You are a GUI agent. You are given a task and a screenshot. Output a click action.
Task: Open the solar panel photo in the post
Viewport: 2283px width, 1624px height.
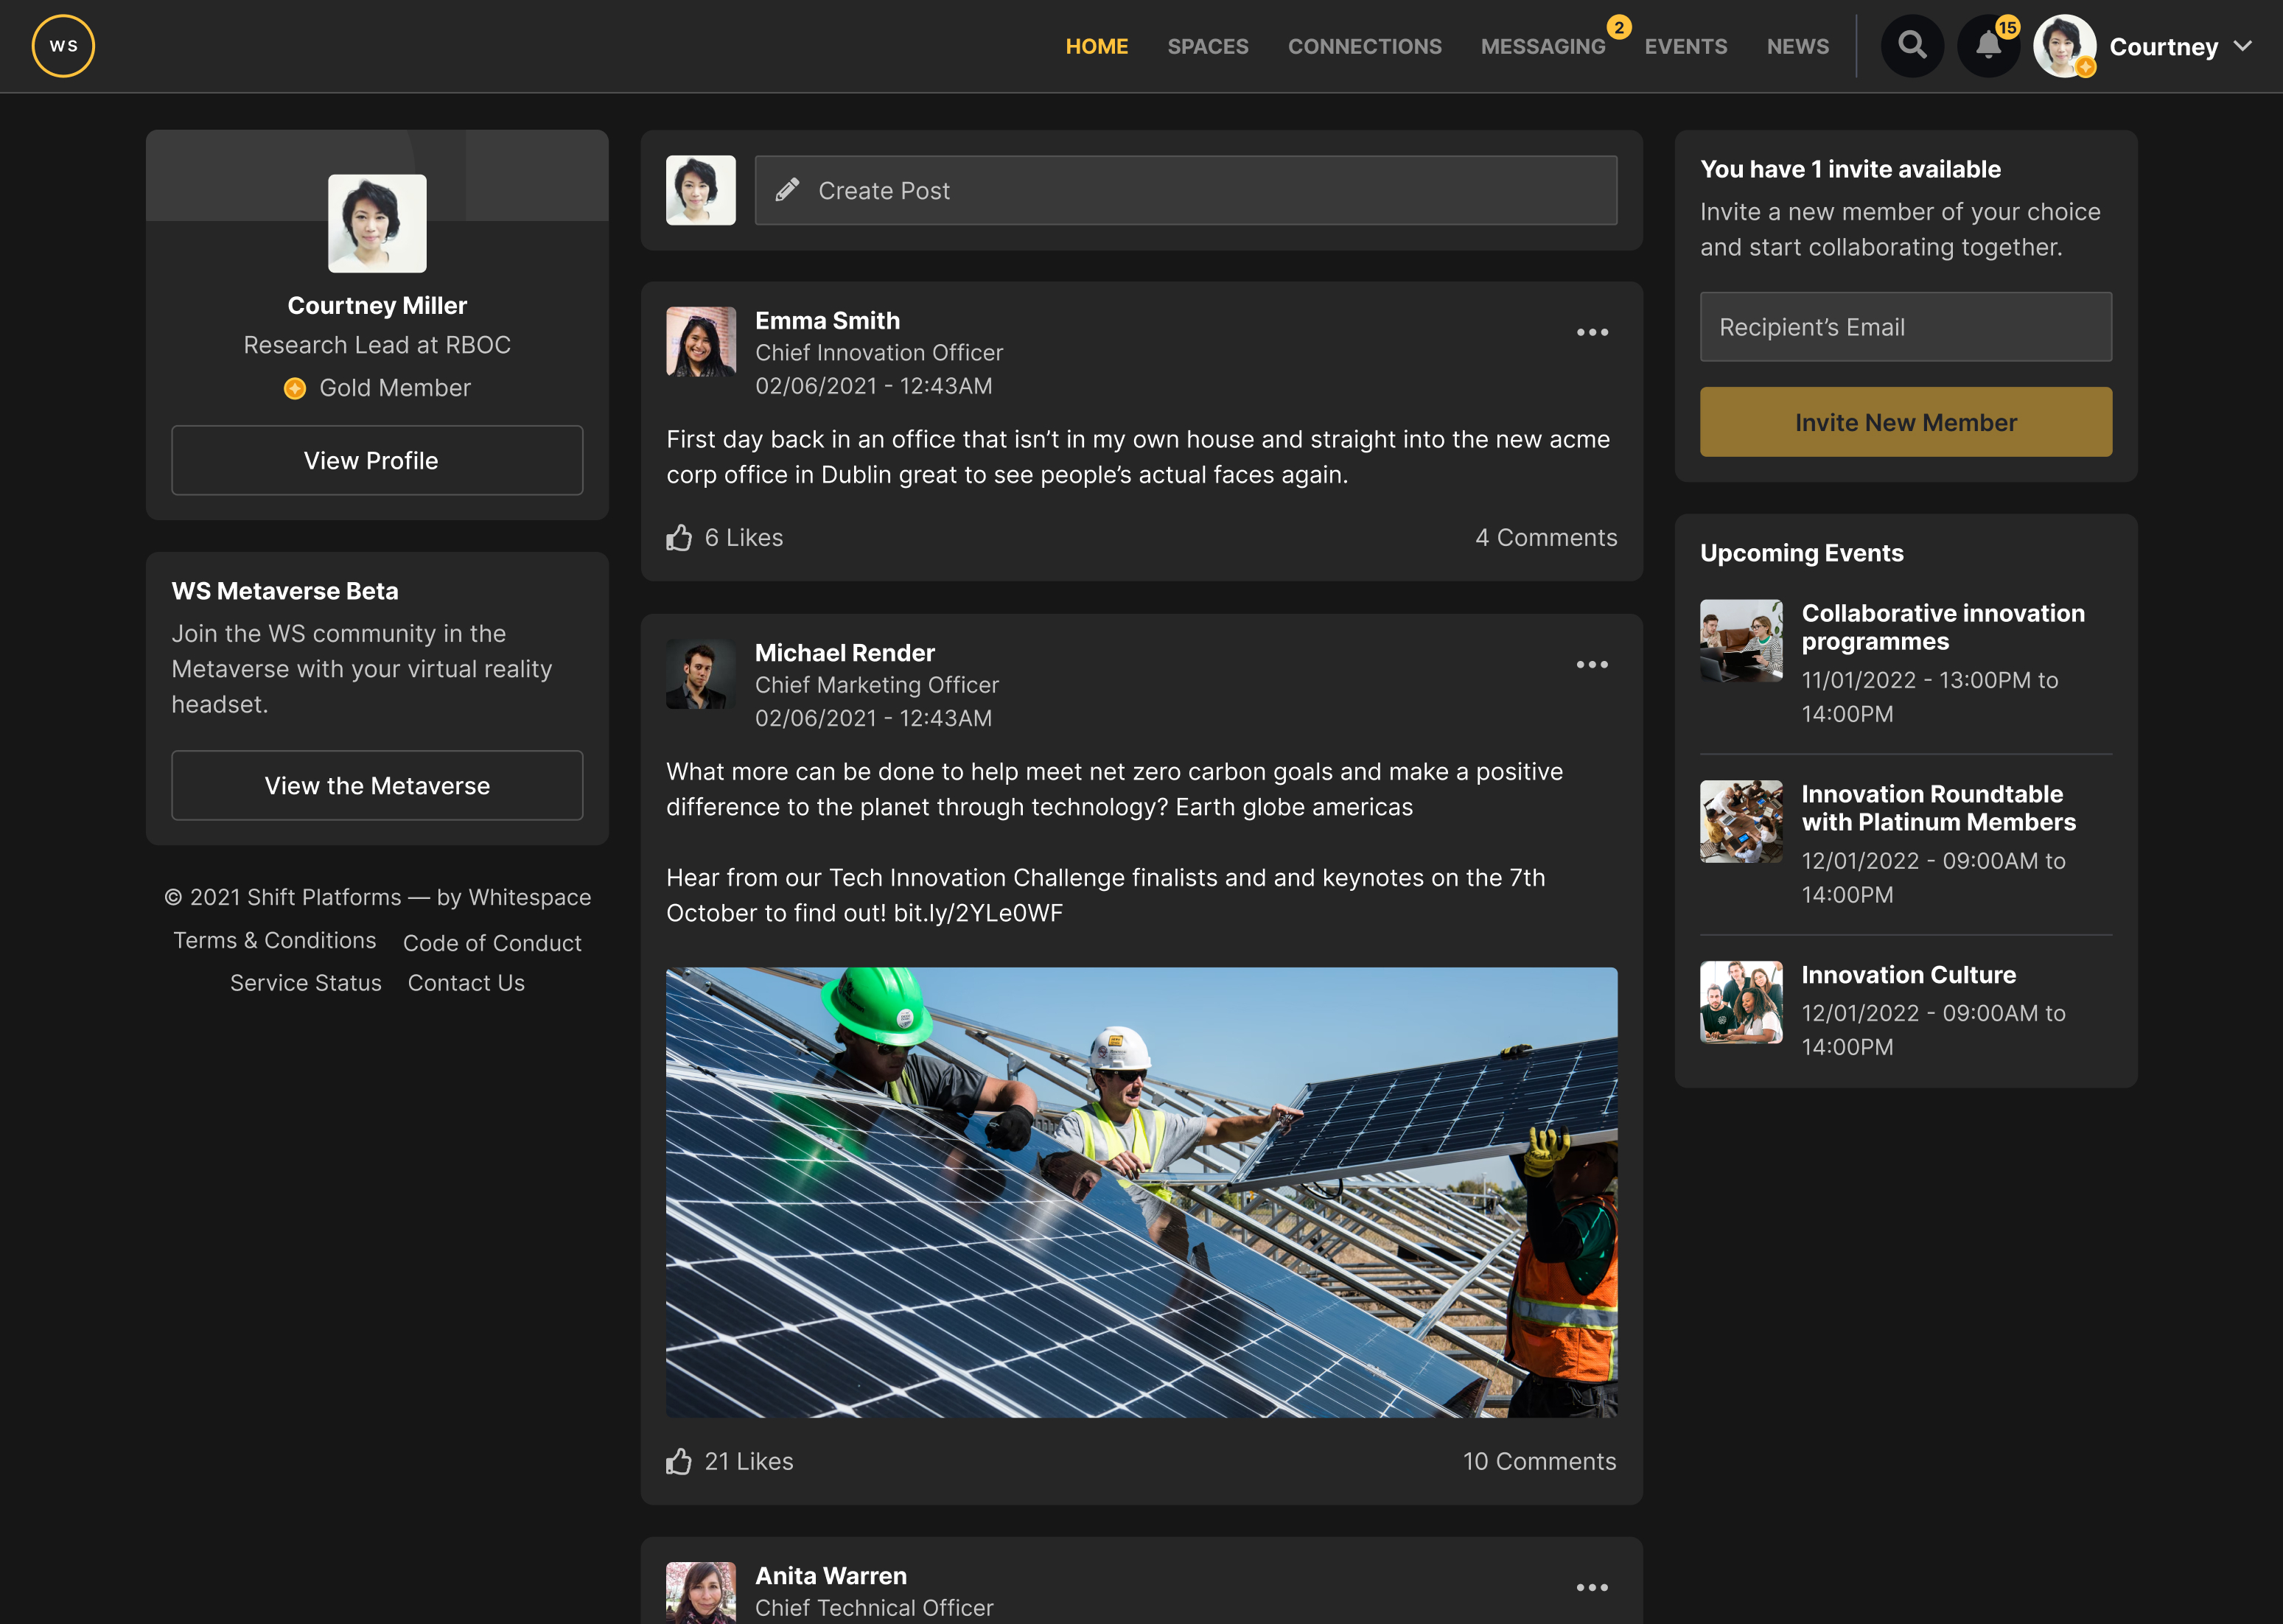[x=1141, y=1192]
